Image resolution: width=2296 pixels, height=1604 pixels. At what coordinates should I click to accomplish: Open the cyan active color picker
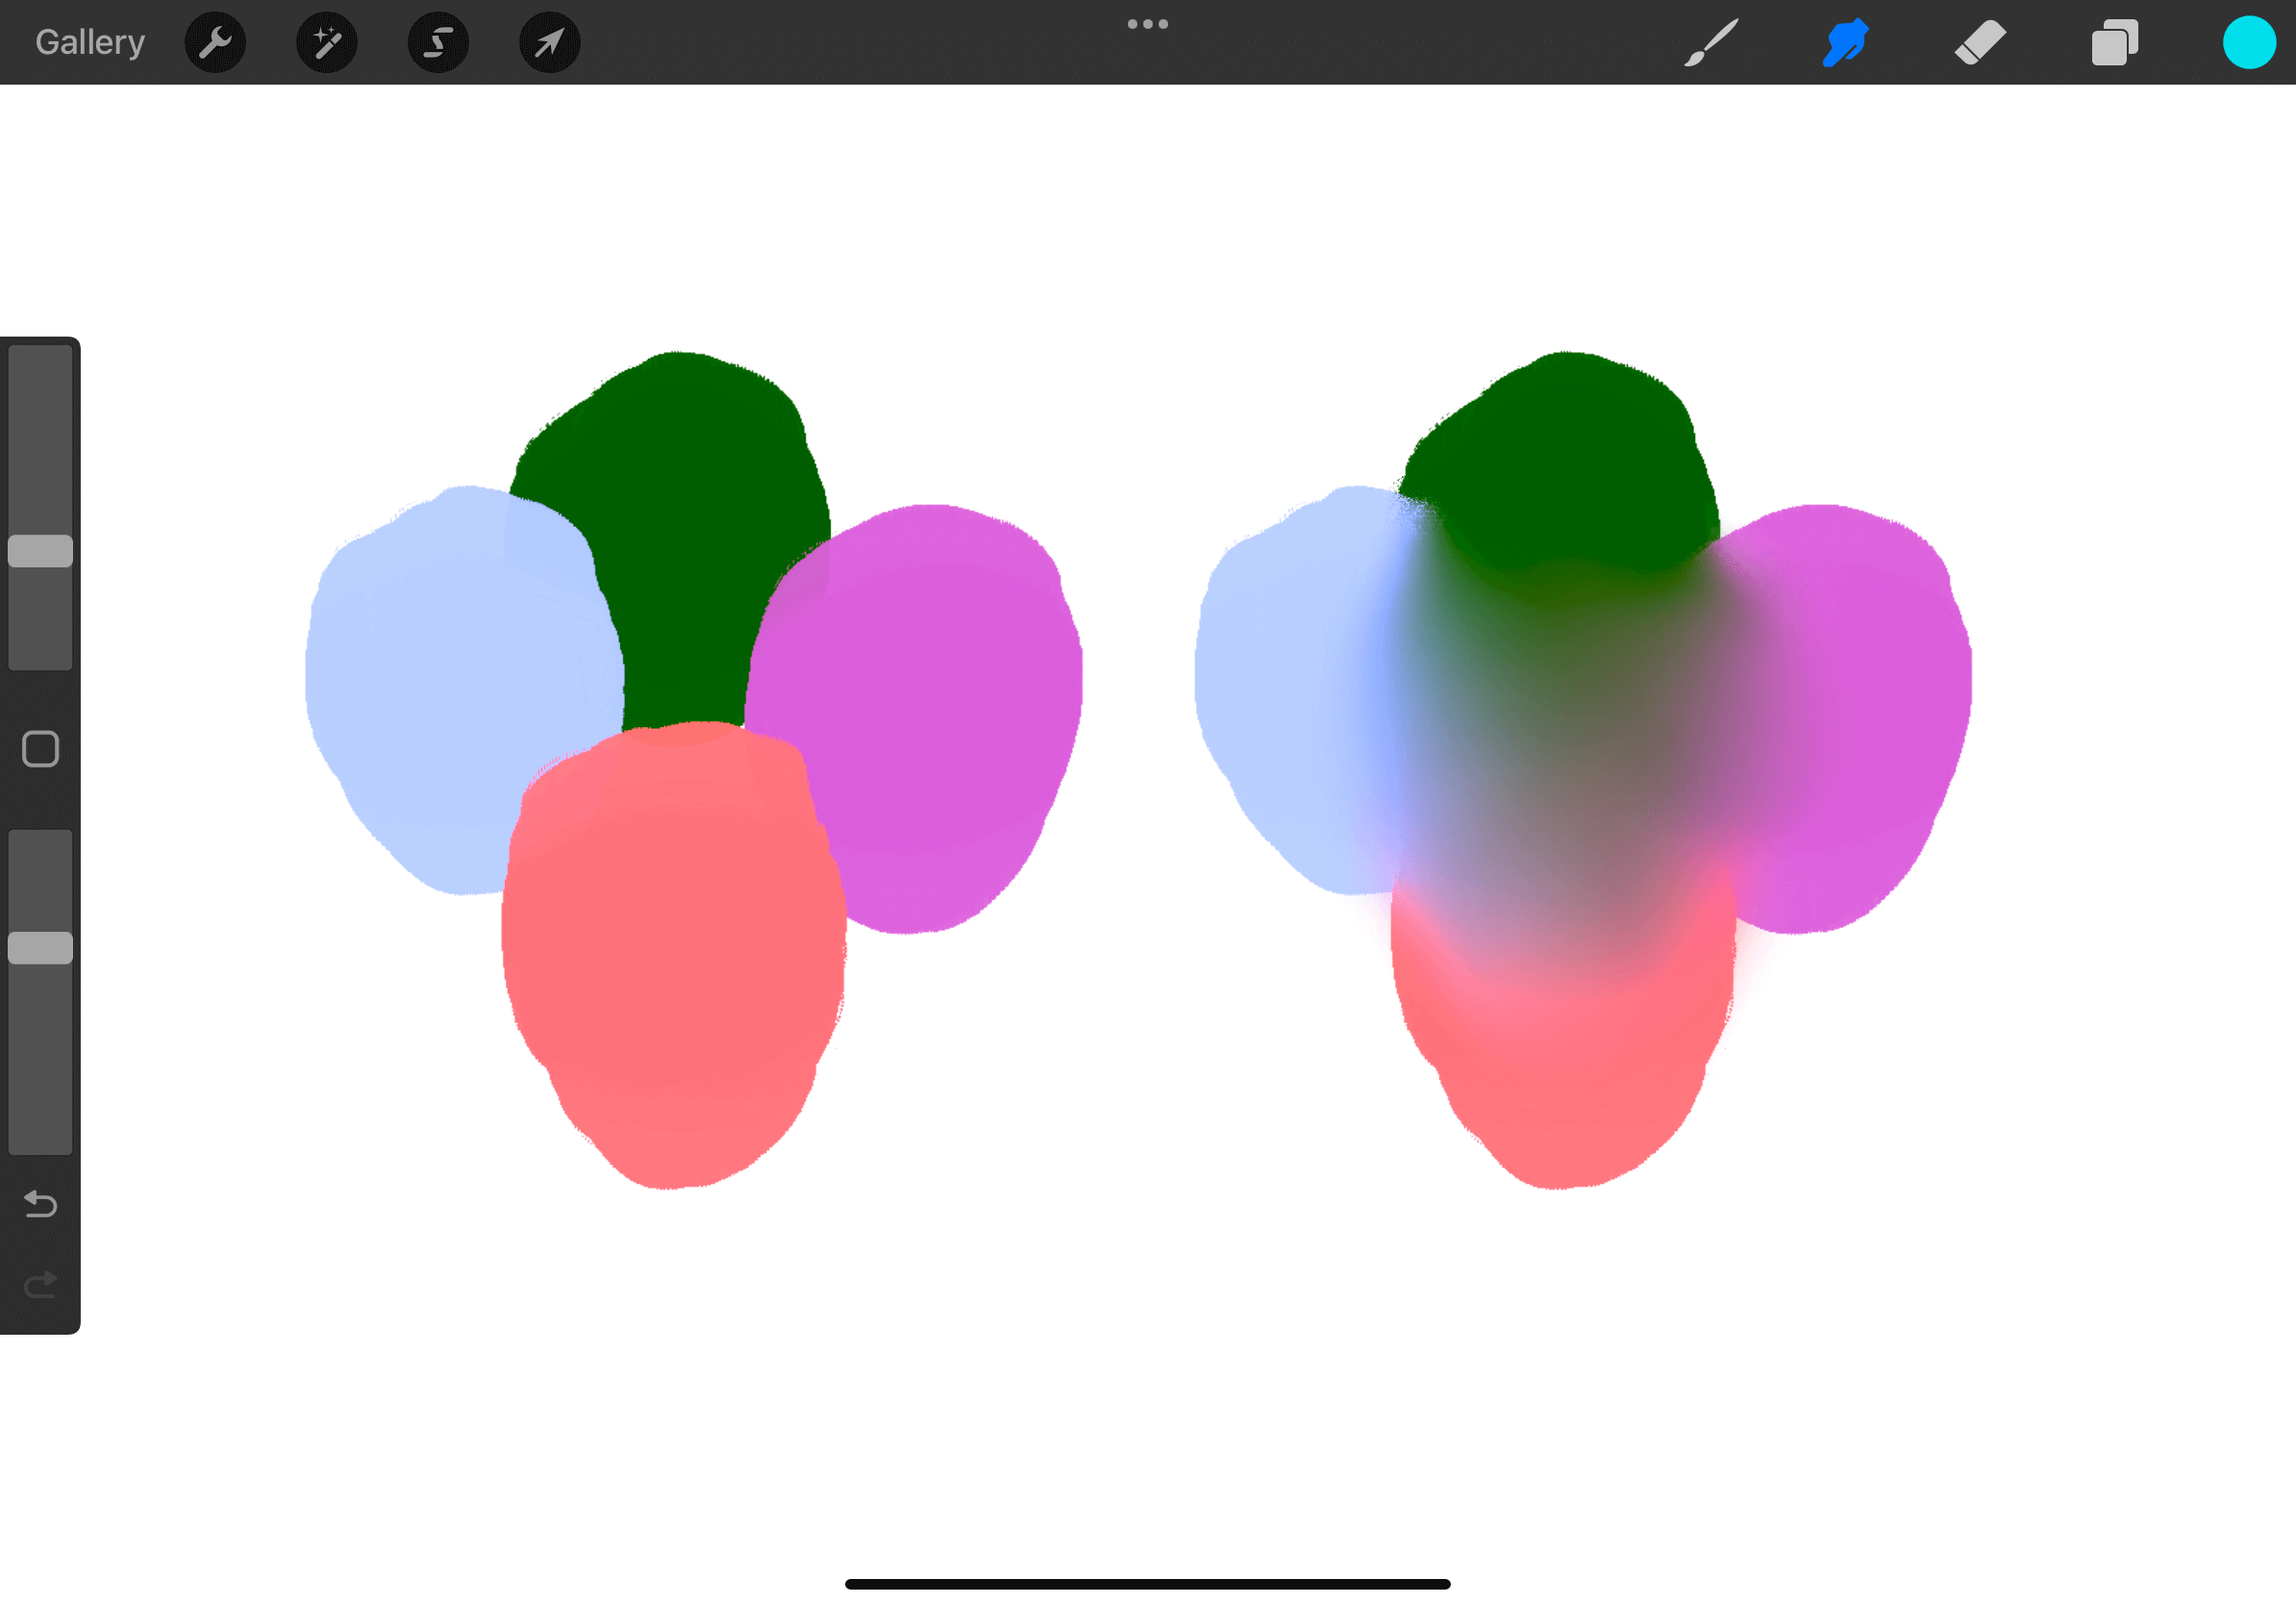click(2249, 43)
